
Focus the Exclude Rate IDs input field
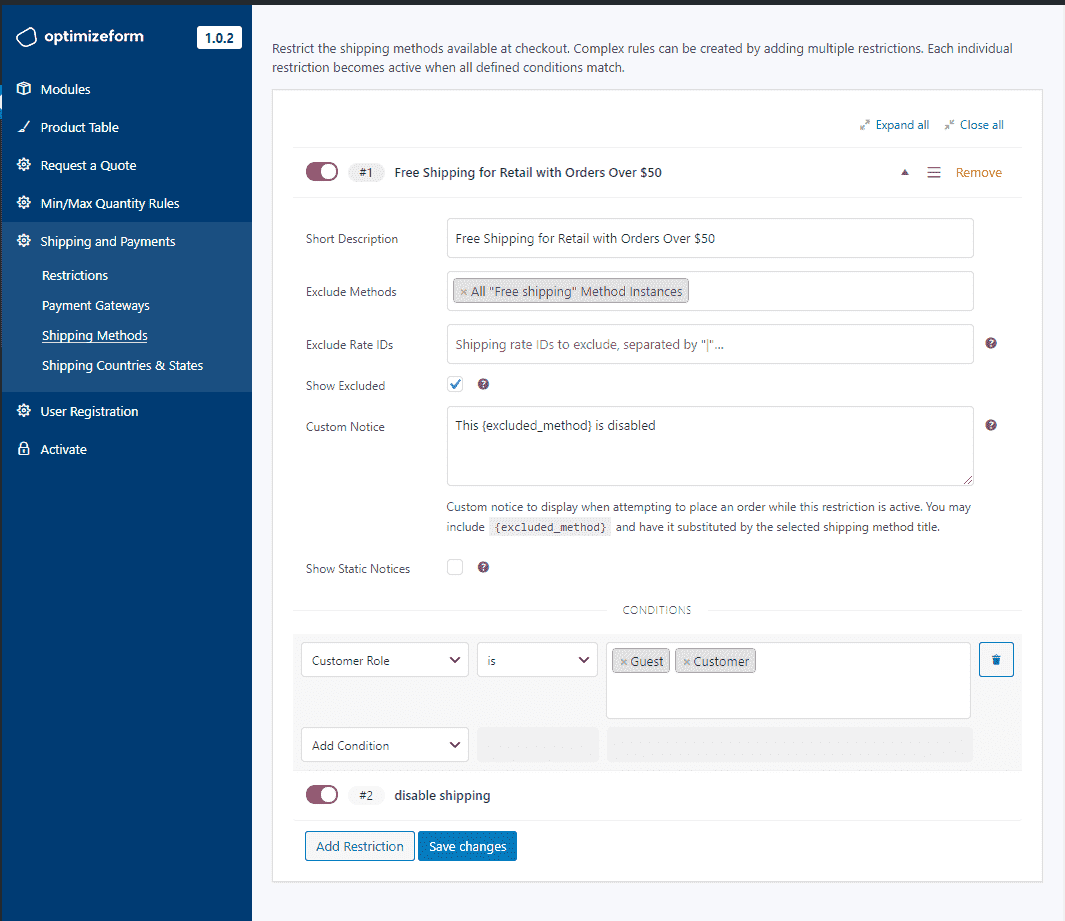click(710, 344)
